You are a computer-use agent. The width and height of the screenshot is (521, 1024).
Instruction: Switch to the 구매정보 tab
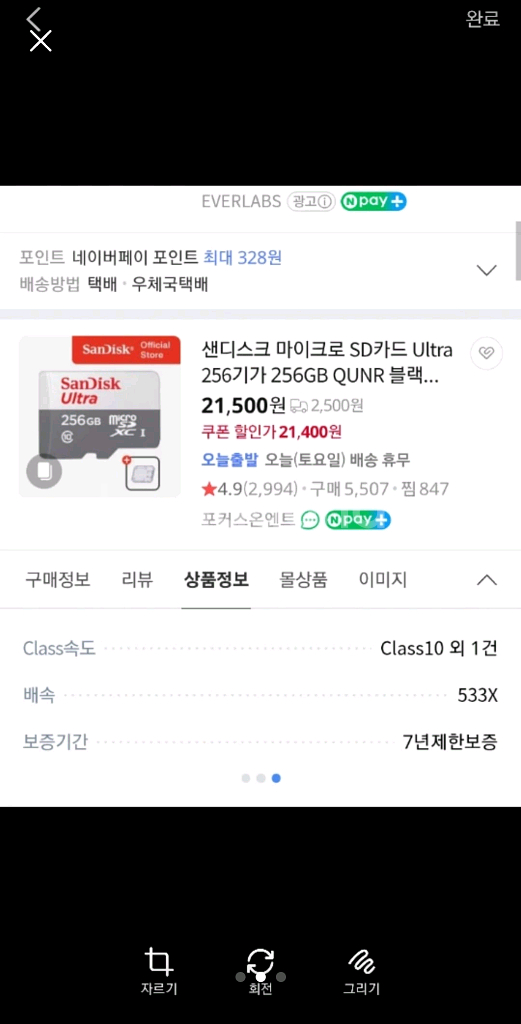coord(57,579)
